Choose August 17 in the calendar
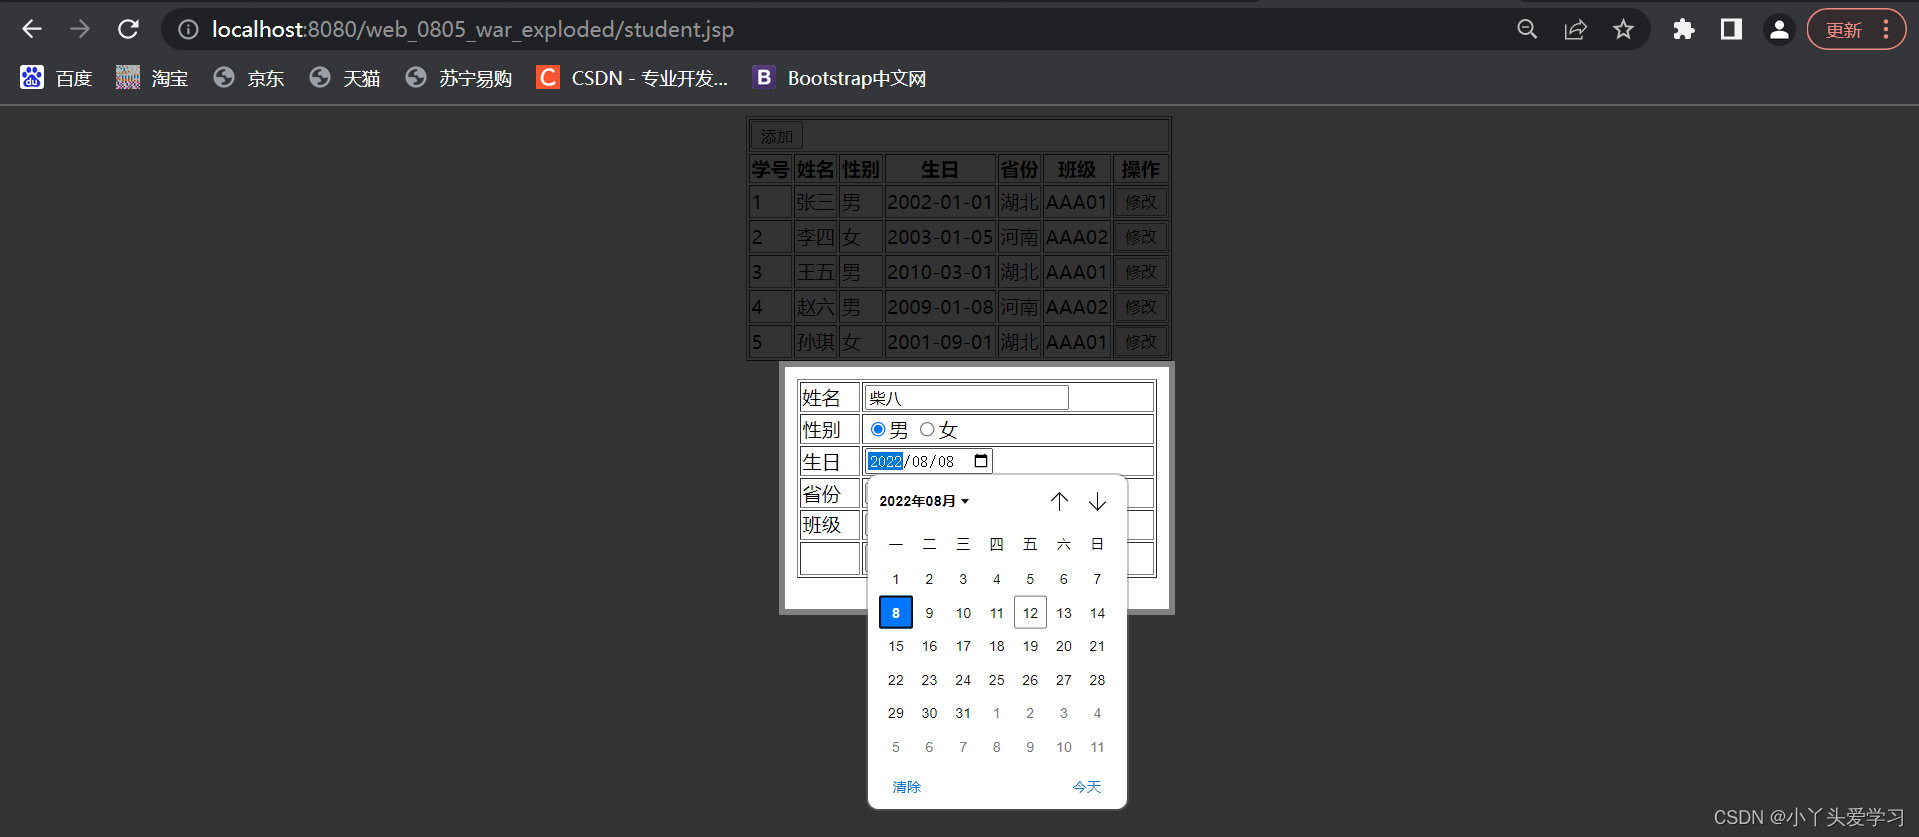1919x837 pixels. click(963, 646)
